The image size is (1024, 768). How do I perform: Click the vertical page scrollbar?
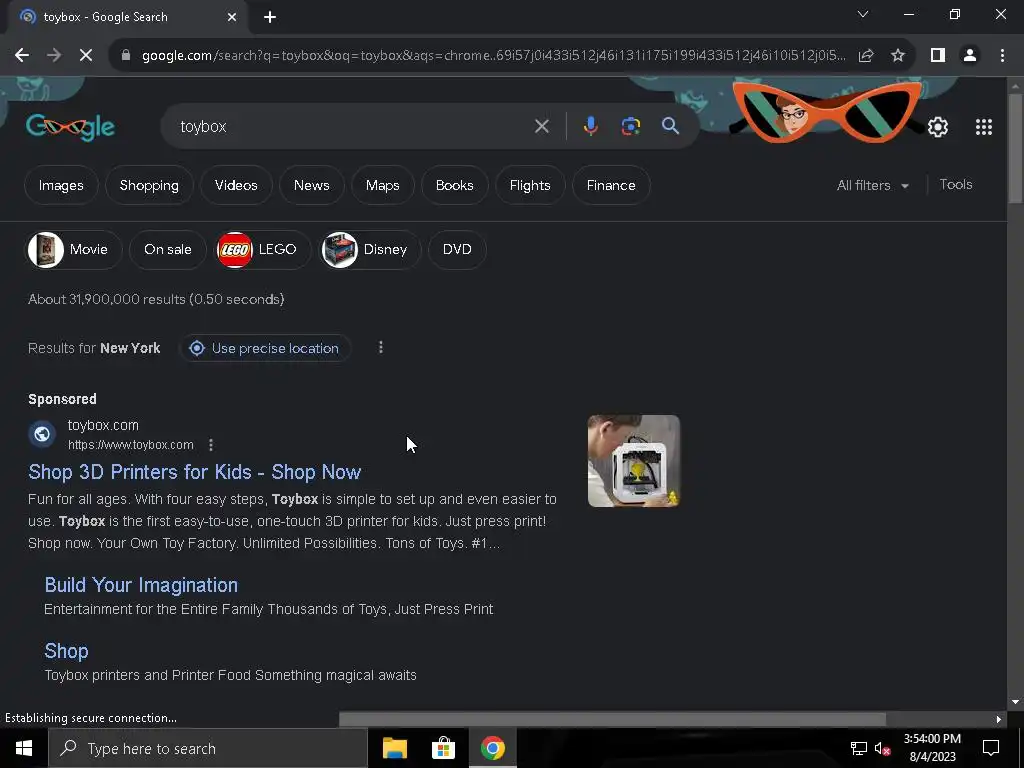1015,150
